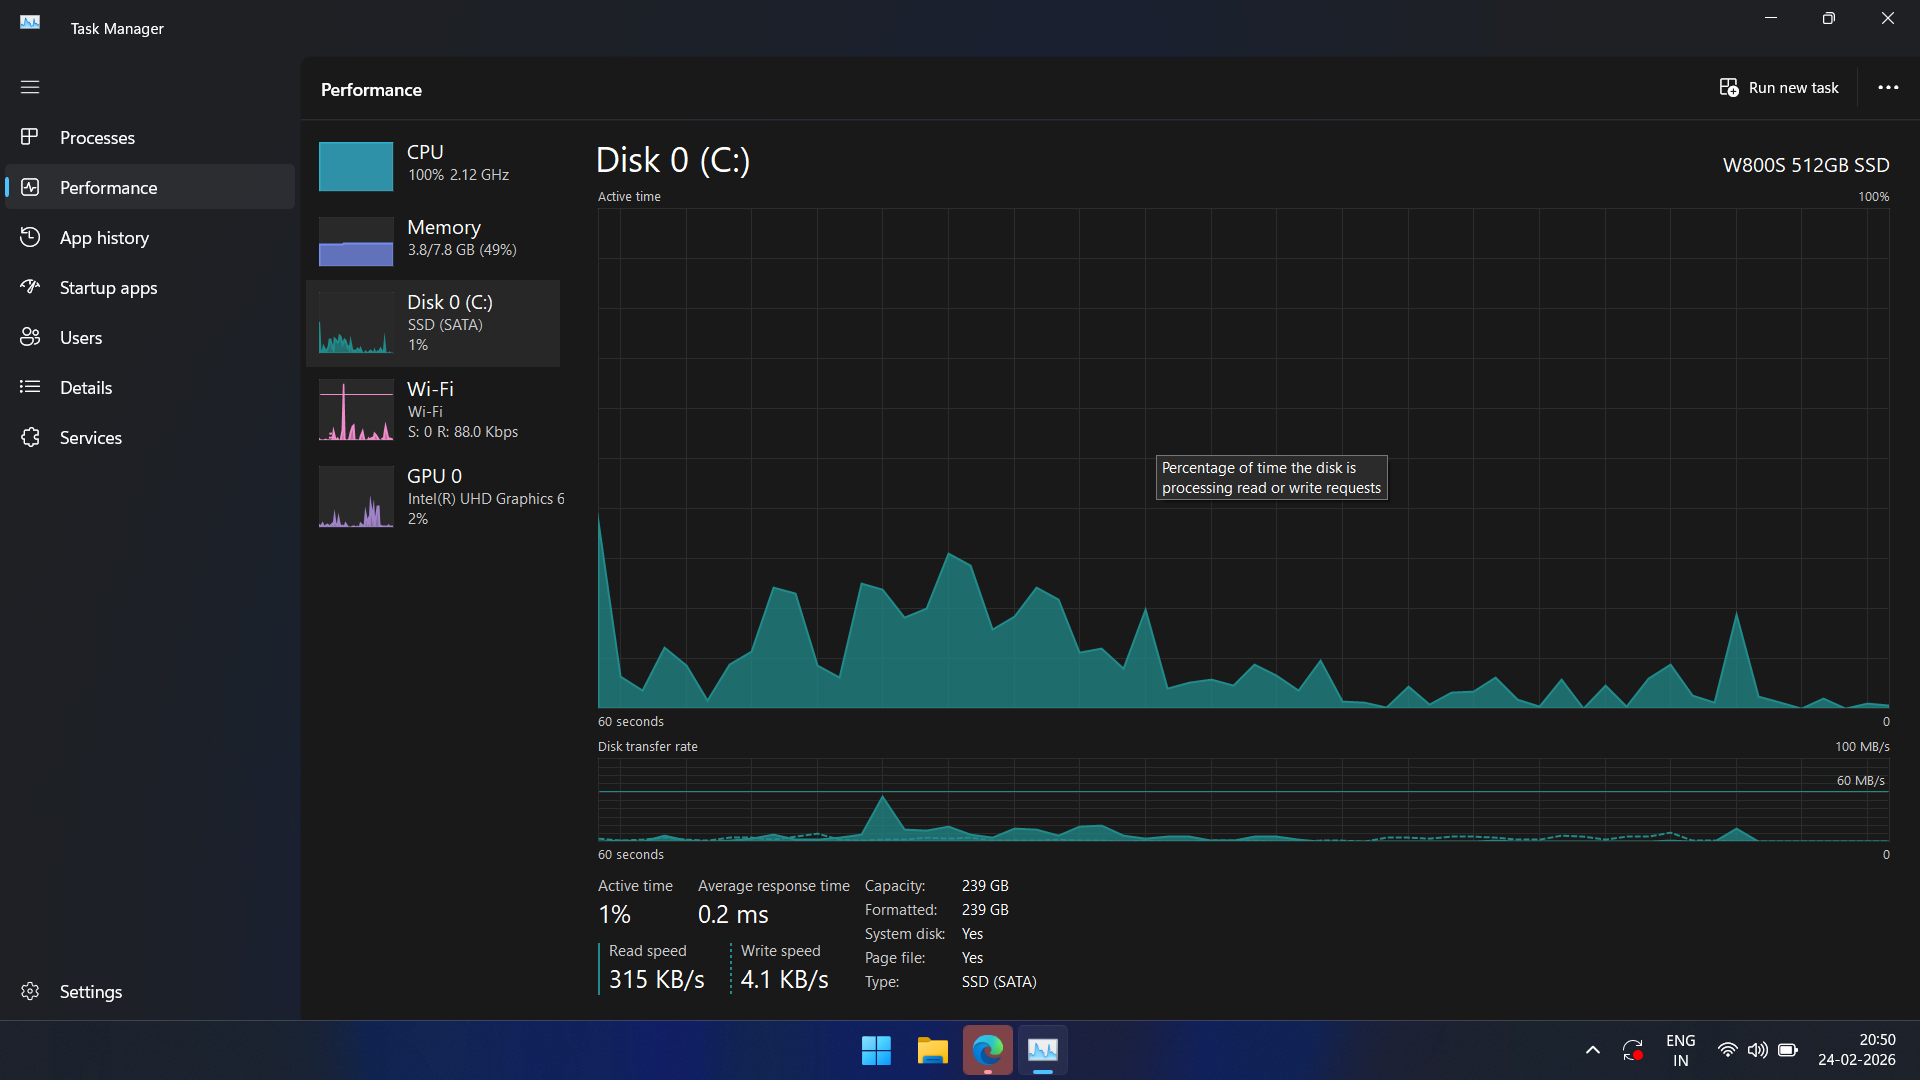Select the Users icon in sidebar
The height and width of the screenshot is (1080, 1920).
point(30,337)
